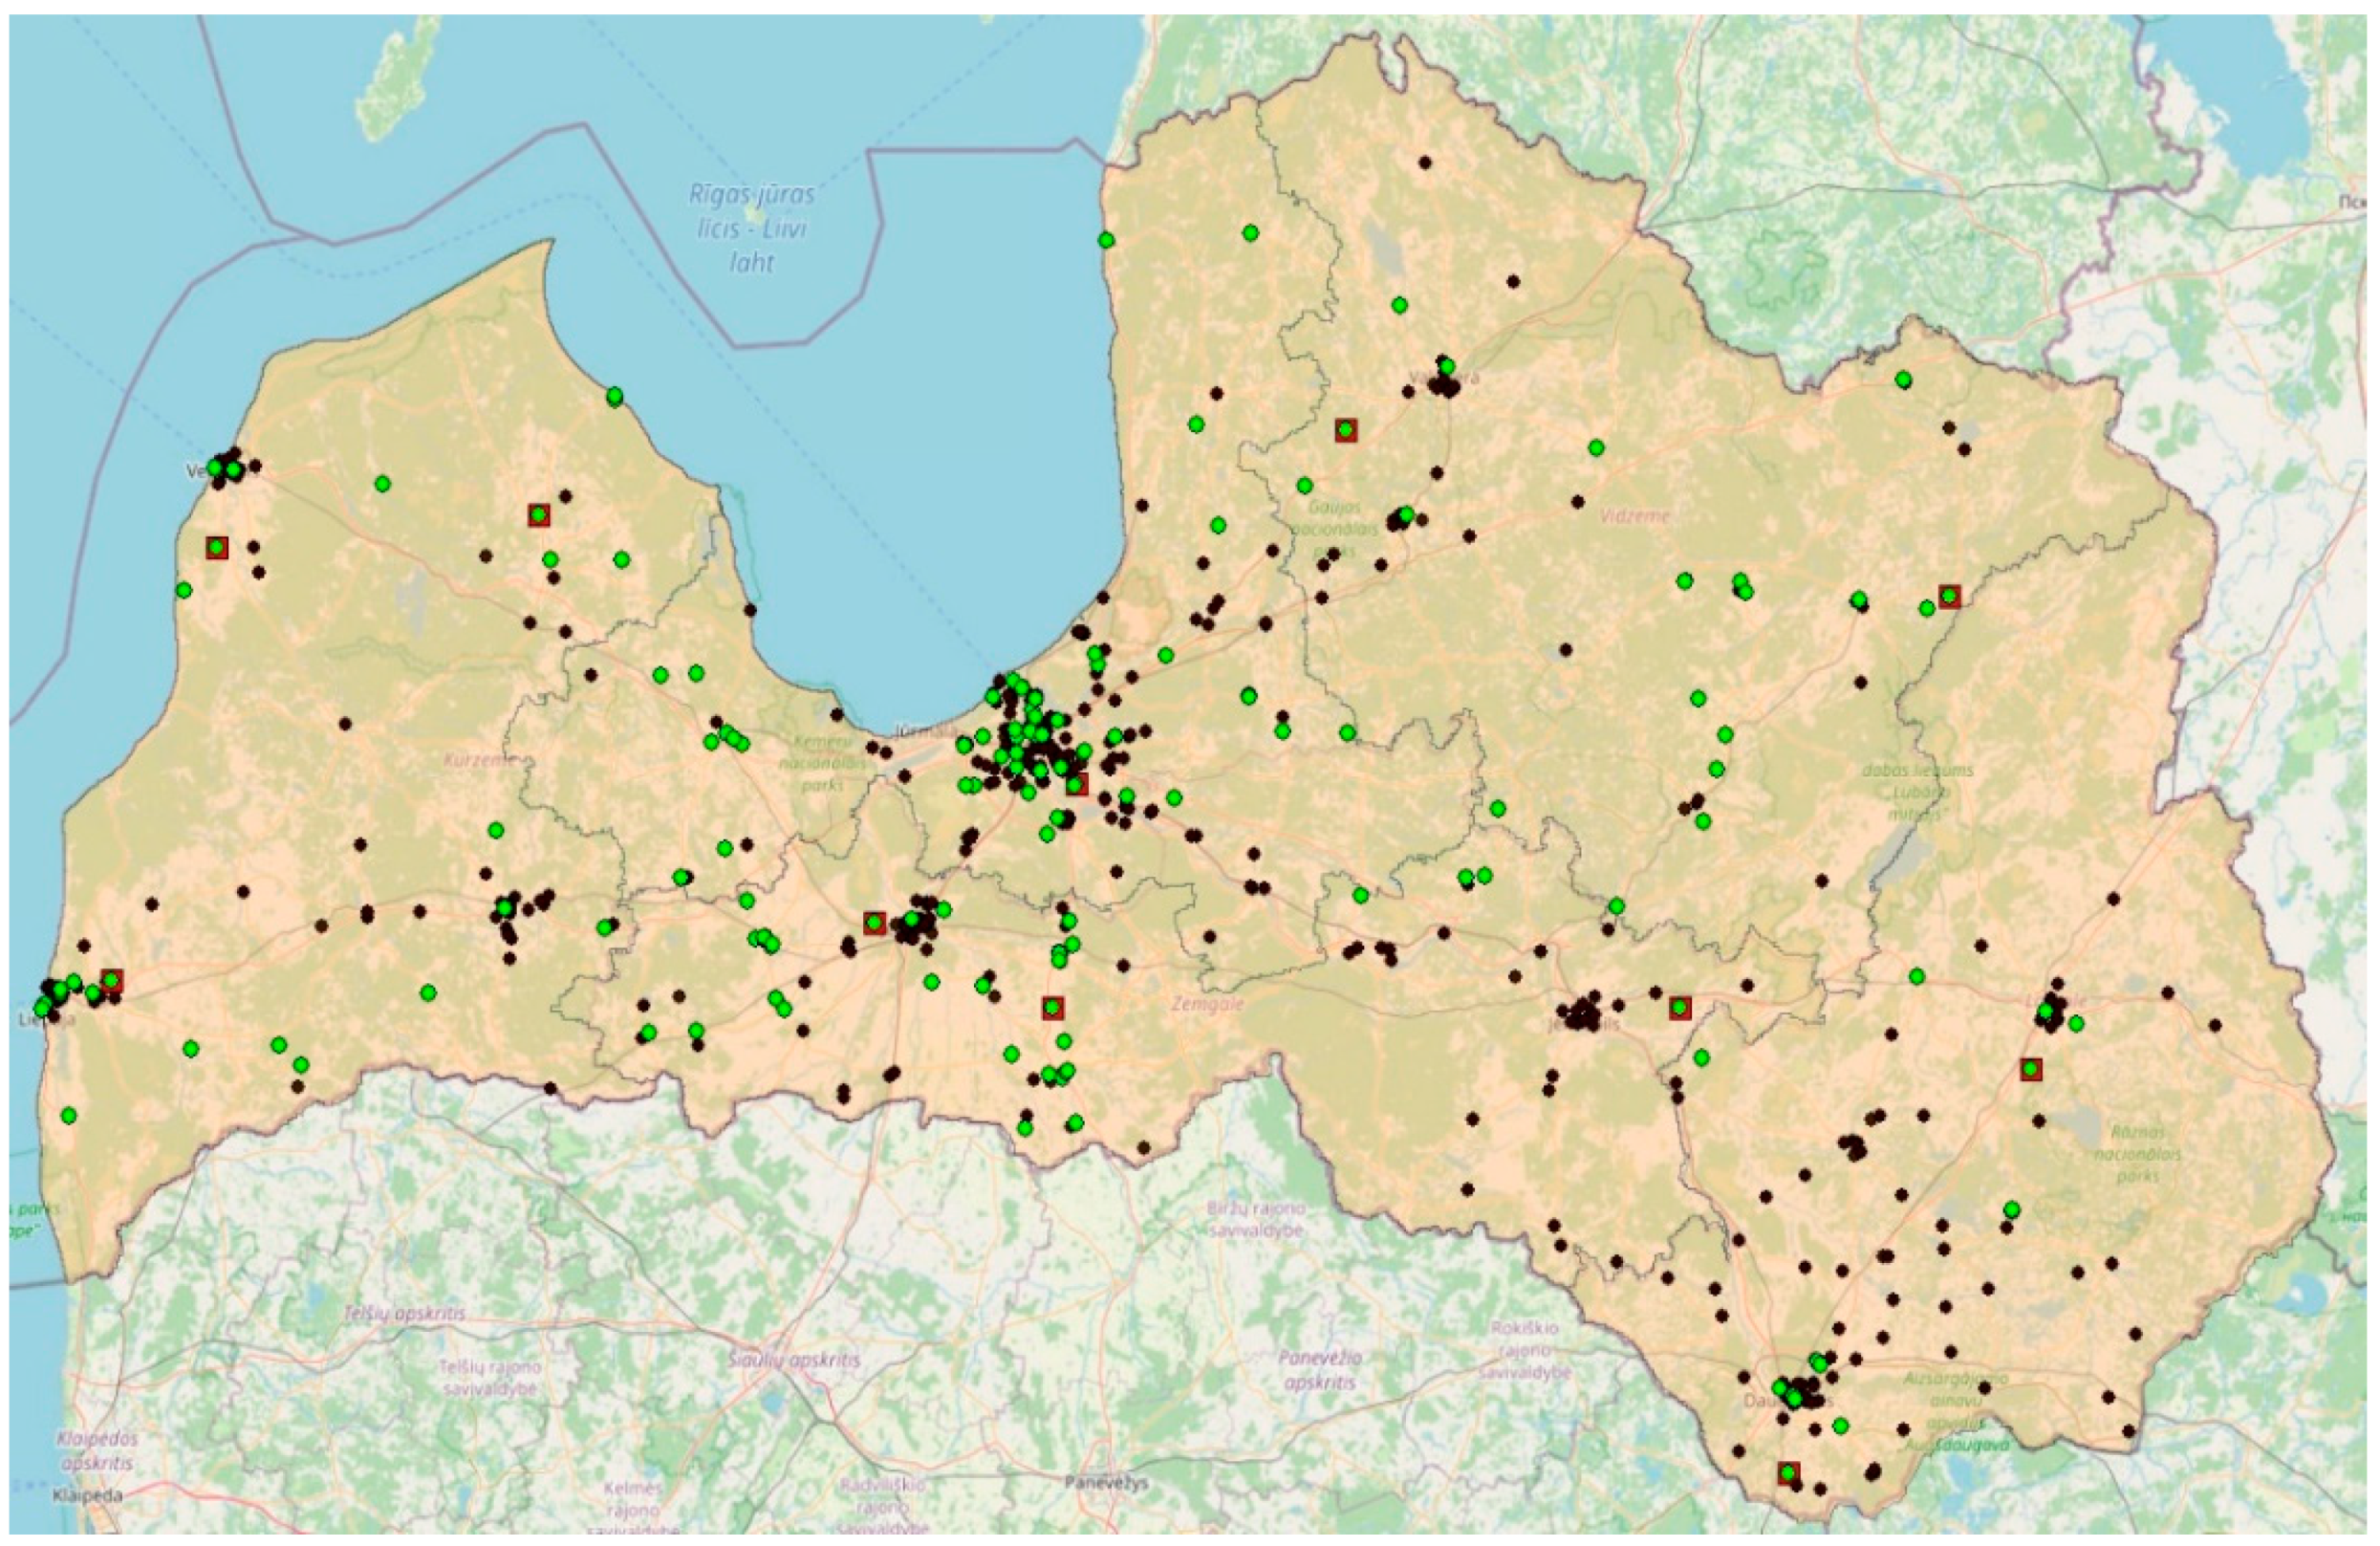This screenshot has width=2380, height=1546.
Task: Click the 'Rīgas jūras līcis - Liivi laht' label
Action: 751,228
